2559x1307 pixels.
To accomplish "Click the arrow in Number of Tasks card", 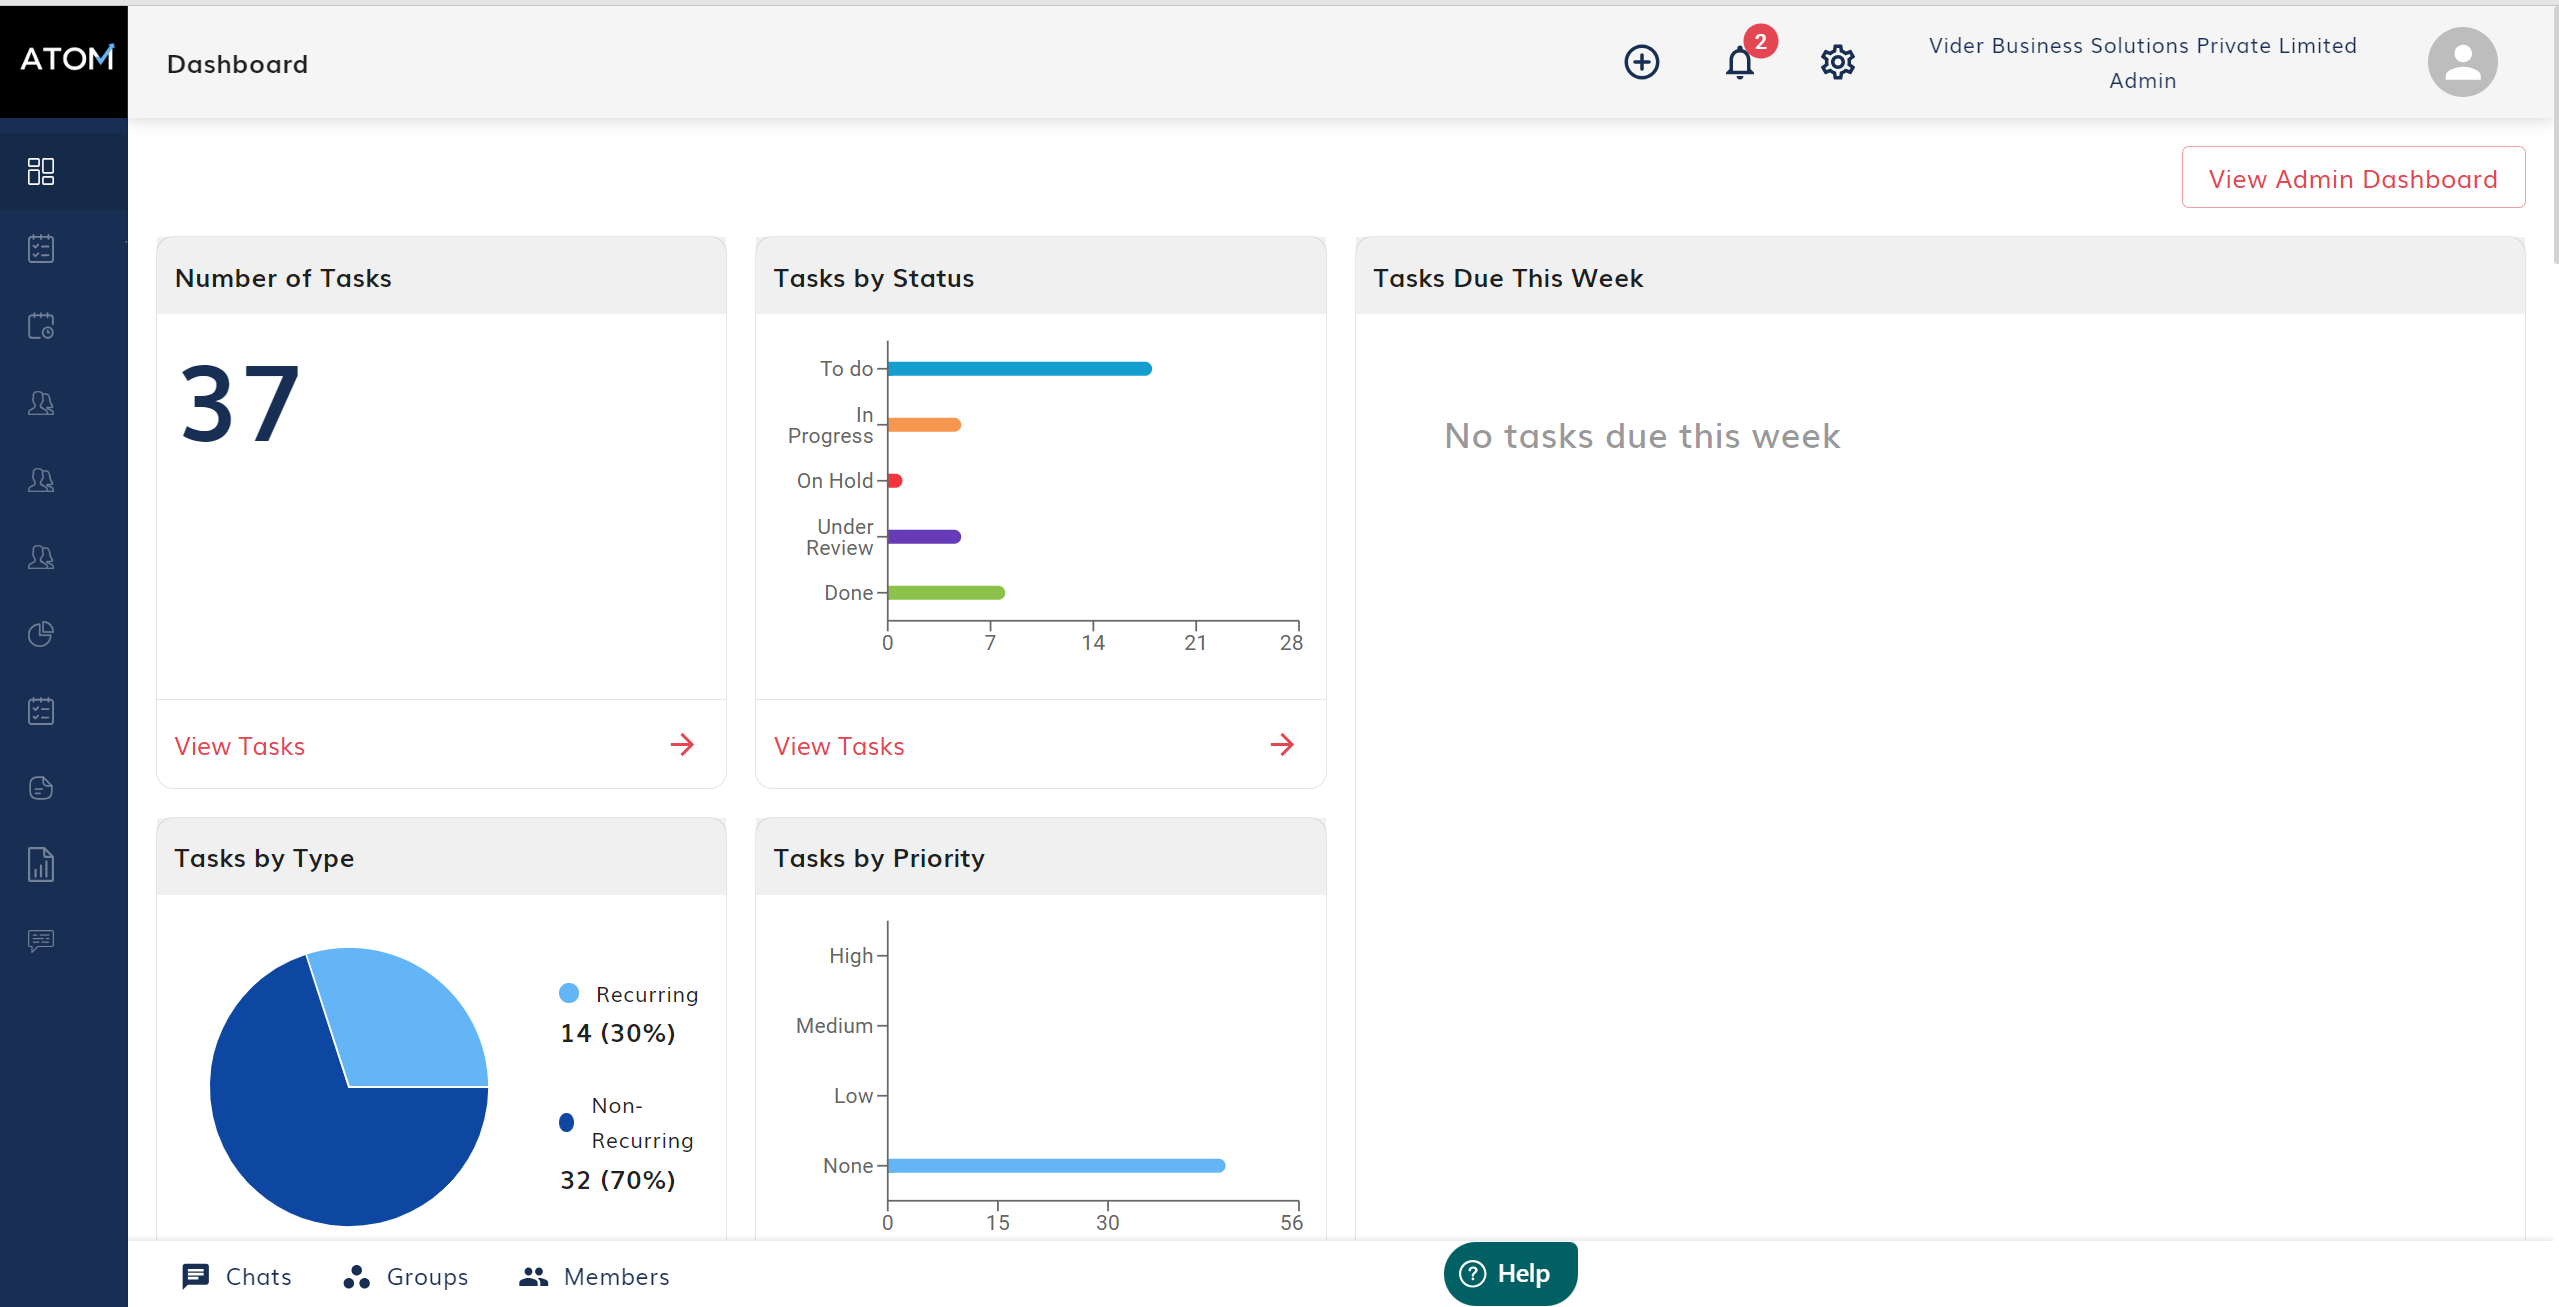I will 682,745.
